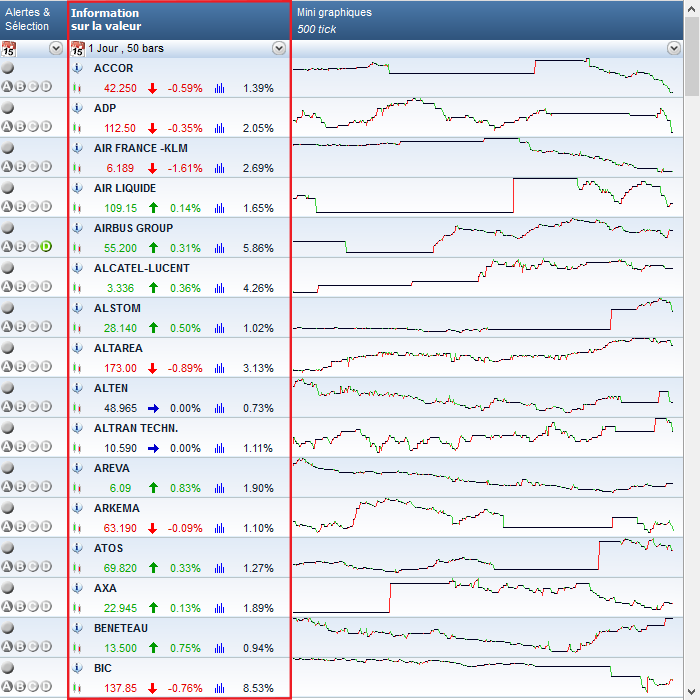Open info icon for ADP
The image size is (700, 700).
[x=77, y=108]
